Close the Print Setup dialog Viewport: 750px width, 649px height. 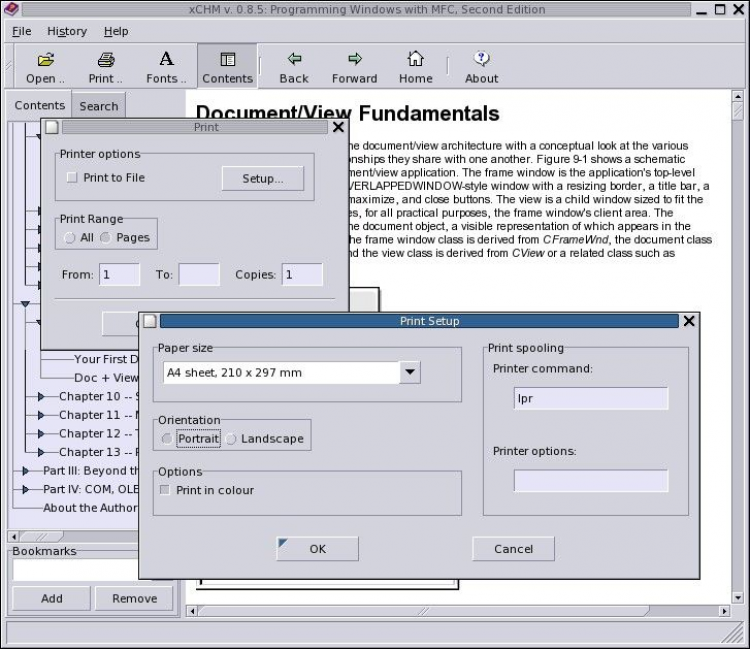(x=689, y=321)
